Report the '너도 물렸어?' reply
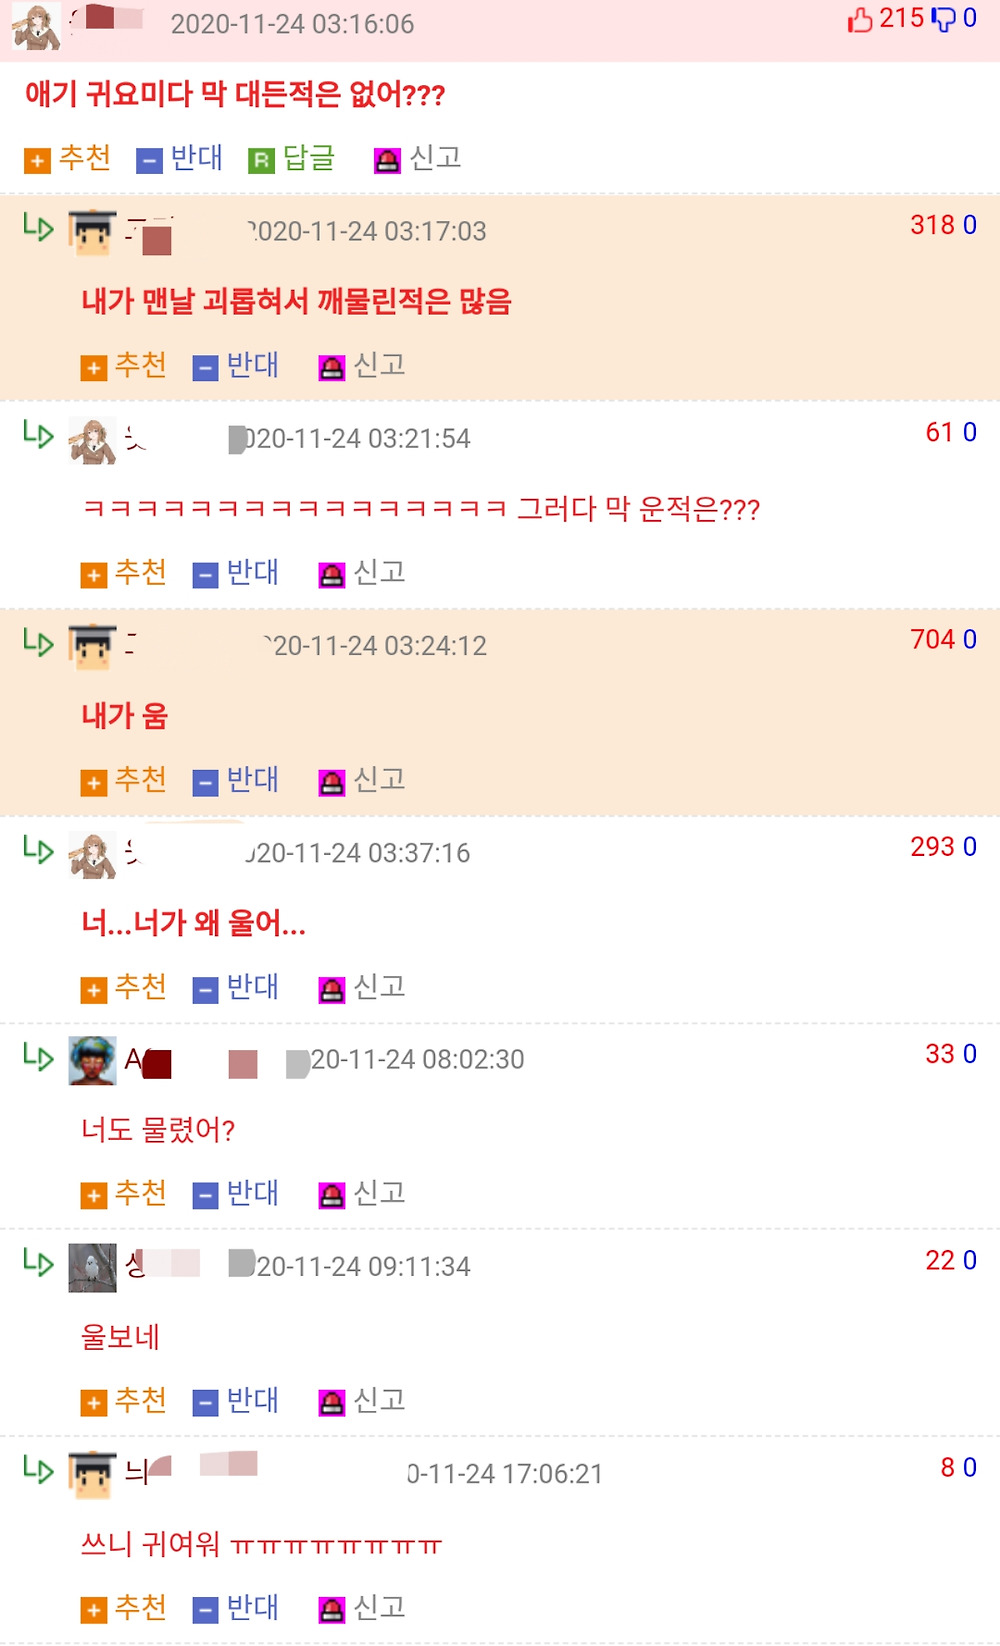Image resolution: width=1000 pixels, height=1646 pixels. [x=362, y=1194]
